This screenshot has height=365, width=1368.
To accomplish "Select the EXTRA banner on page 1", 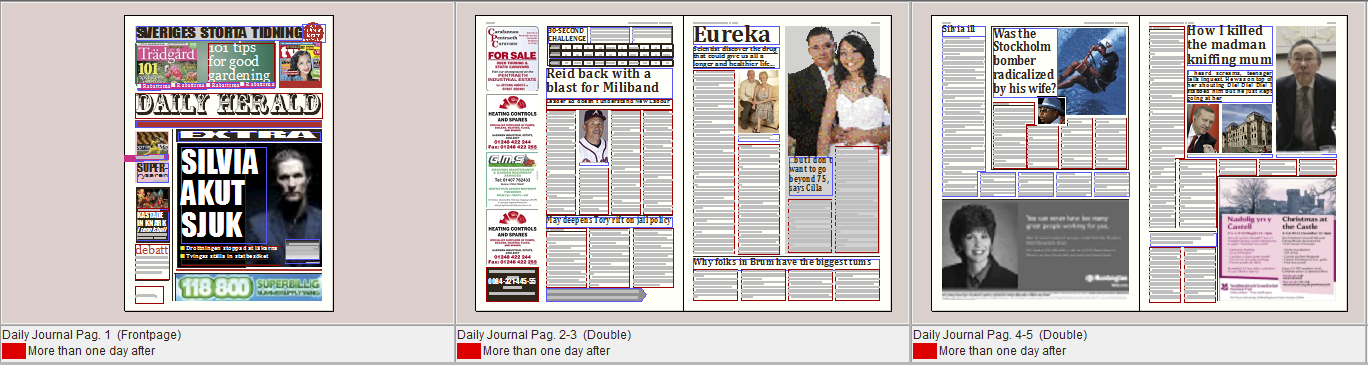I will (248, 135).
